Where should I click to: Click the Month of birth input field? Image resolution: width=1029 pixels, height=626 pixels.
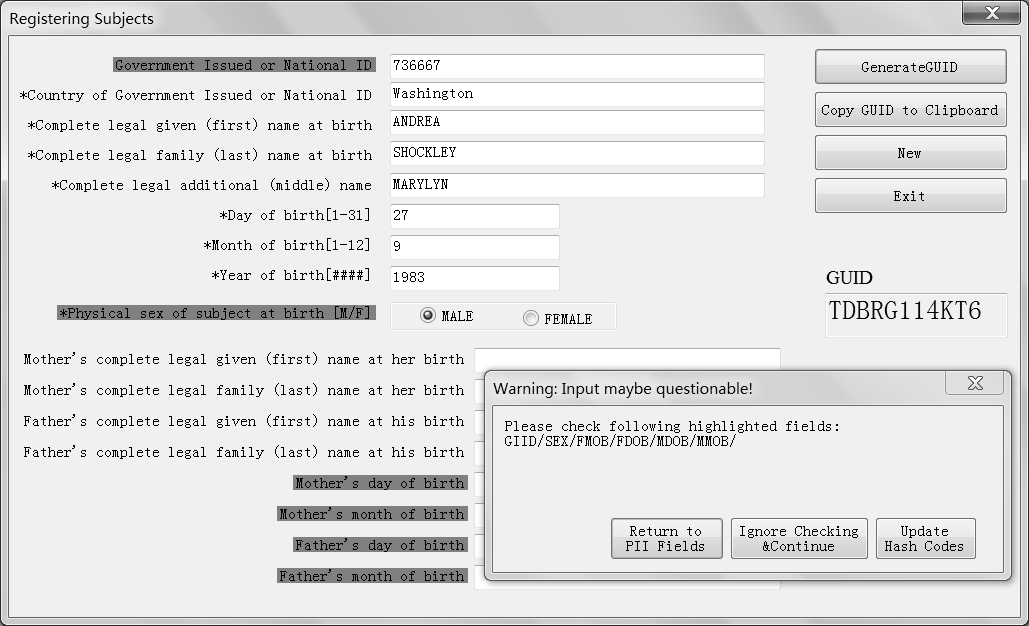474,247
